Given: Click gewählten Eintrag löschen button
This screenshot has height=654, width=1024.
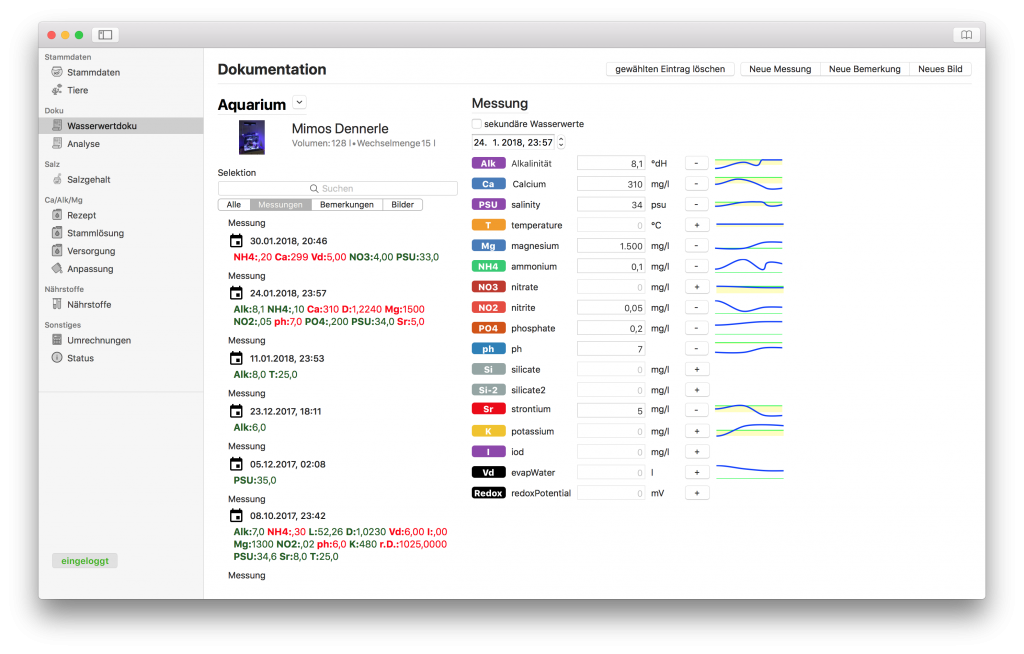Looking at the screenshot, I should pyautogui.click(x=670, y=69).
